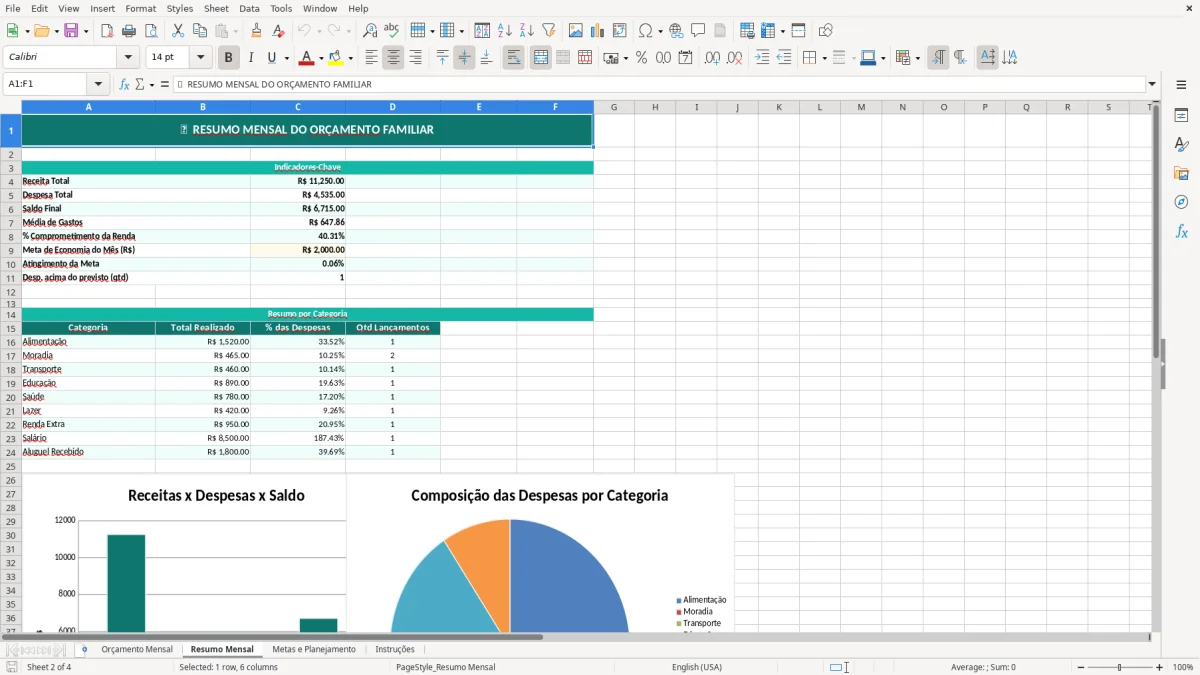
Task: Run the spelling check
Action: coord(392,31)
